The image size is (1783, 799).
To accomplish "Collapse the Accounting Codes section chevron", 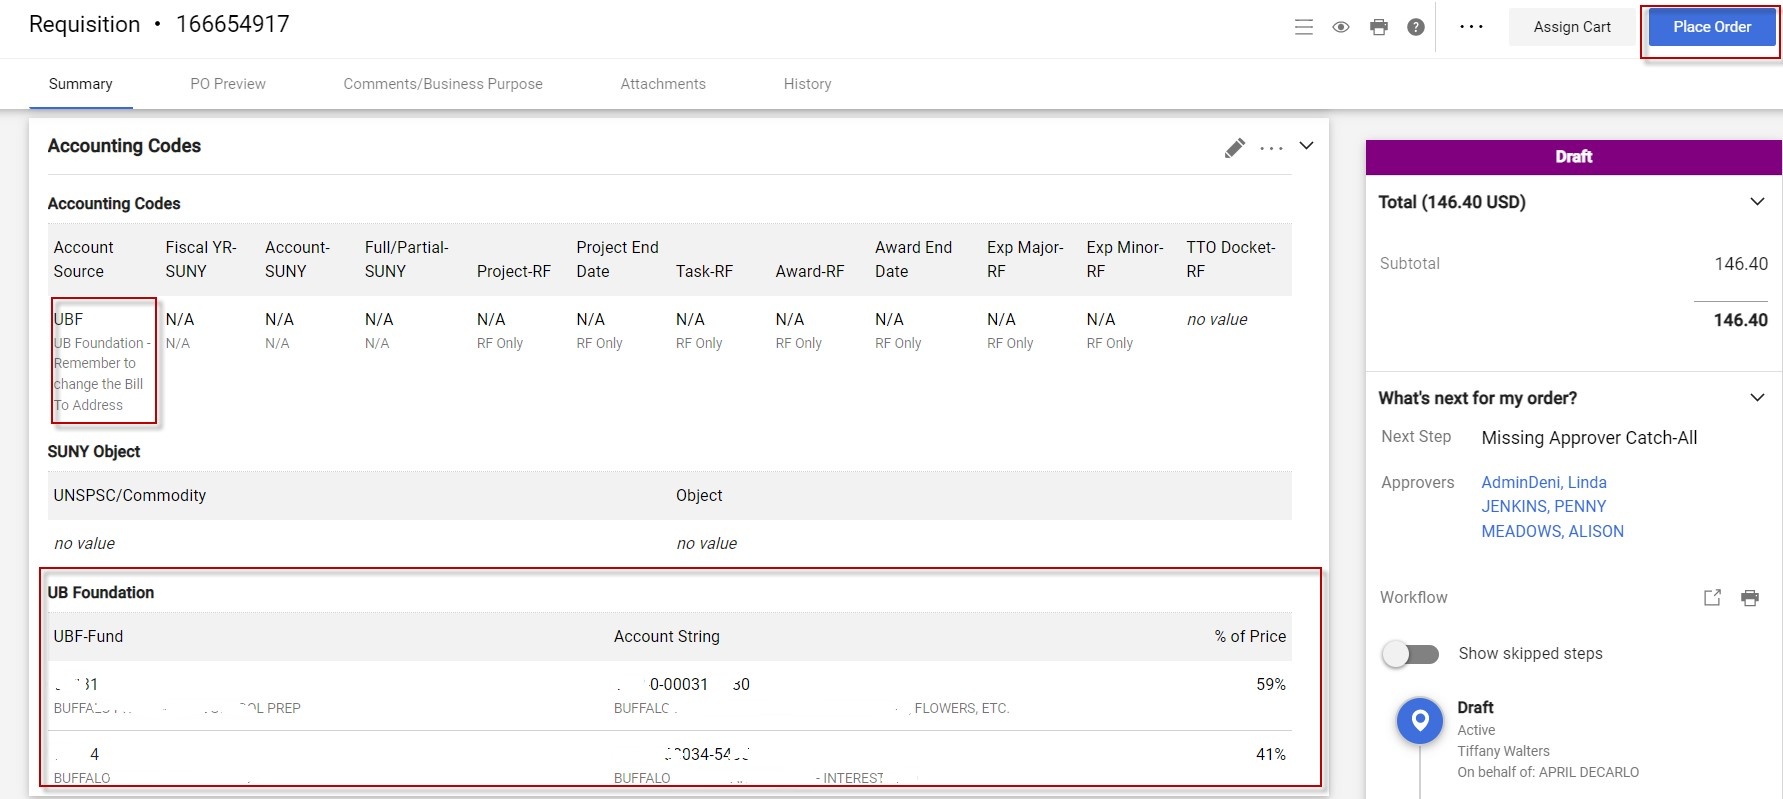I will pyautogui.click(x=1306, y=146).
